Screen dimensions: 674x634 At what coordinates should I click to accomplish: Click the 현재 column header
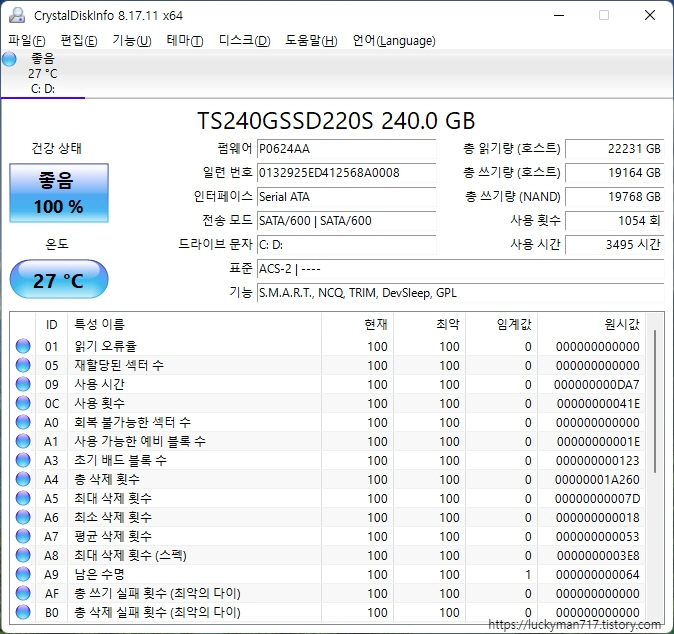pyautogui.click(x=357, y=325)
